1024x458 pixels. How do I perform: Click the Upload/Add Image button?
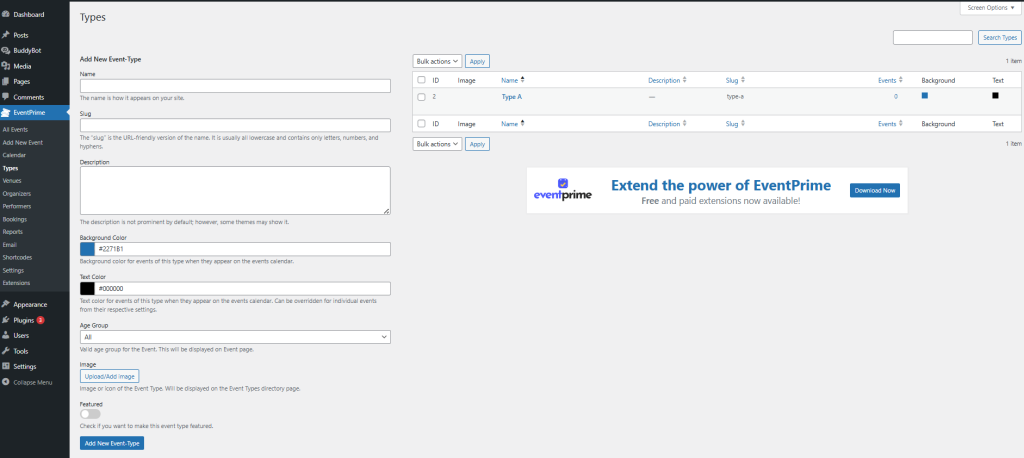point(109,376)
